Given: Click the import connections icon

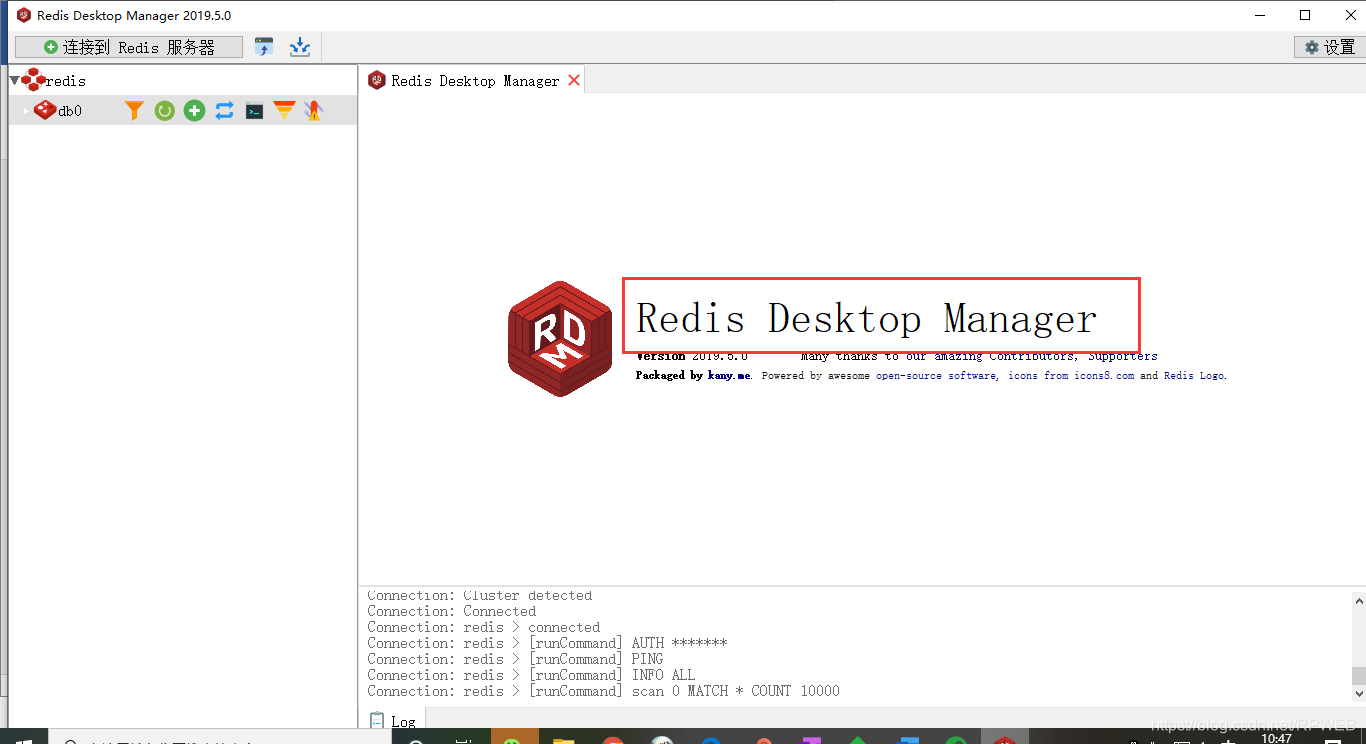Looking at the screenshot, I should click(x=264, y=47).
